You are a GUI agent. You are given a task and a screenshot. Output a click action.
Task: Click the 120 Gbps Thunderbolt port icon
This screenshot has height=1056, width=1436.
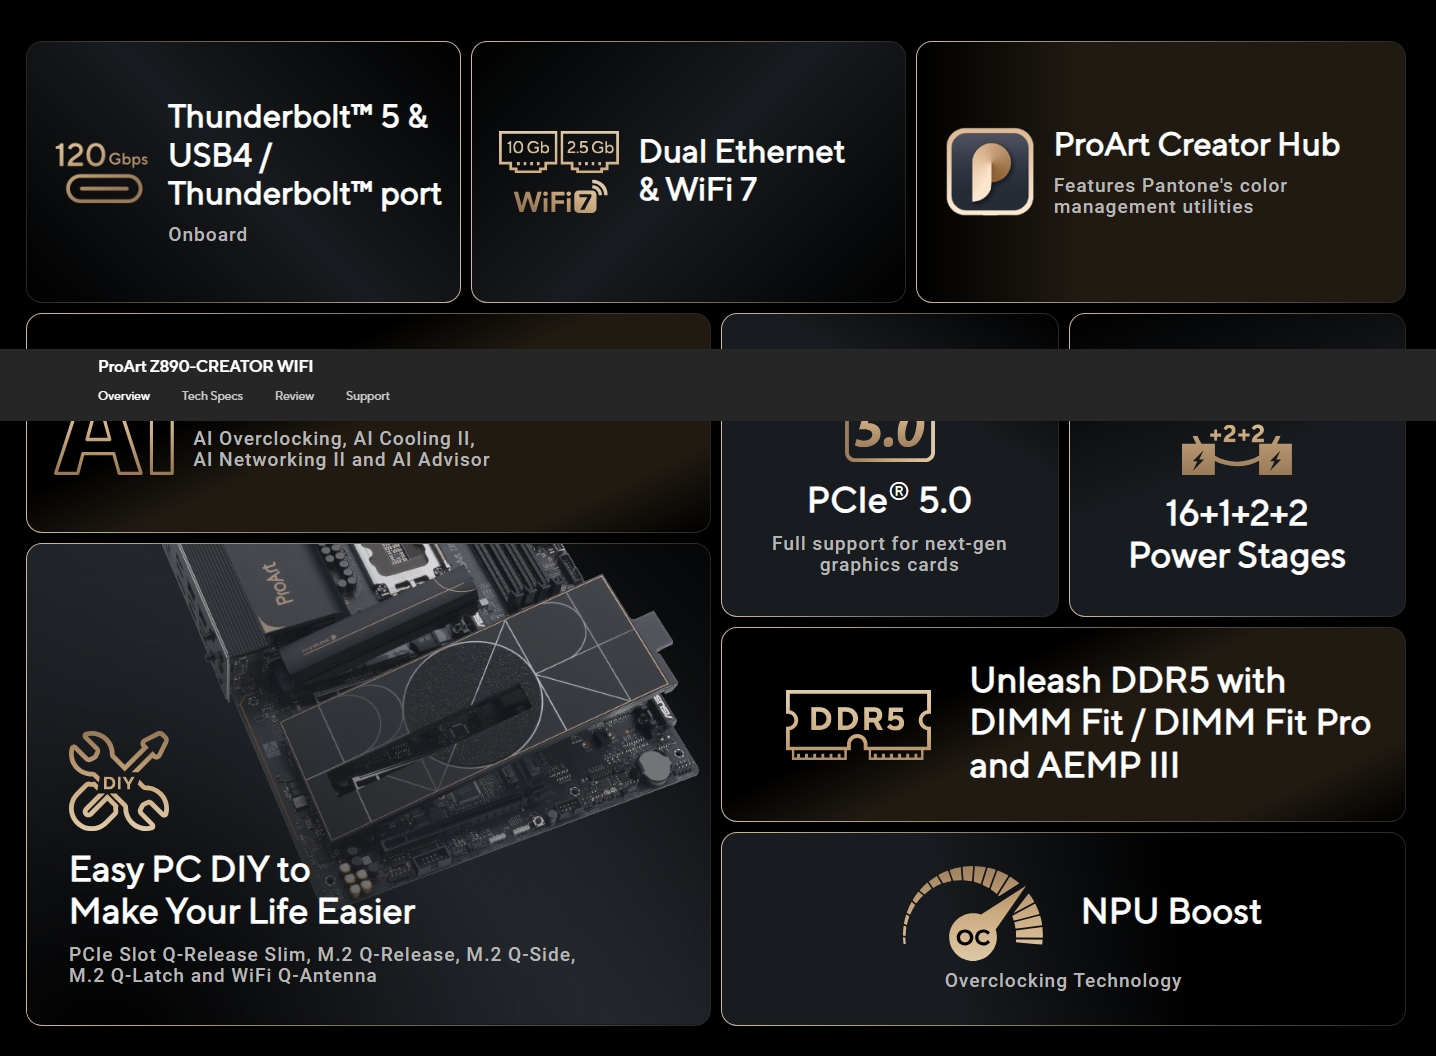coord(102,172)
